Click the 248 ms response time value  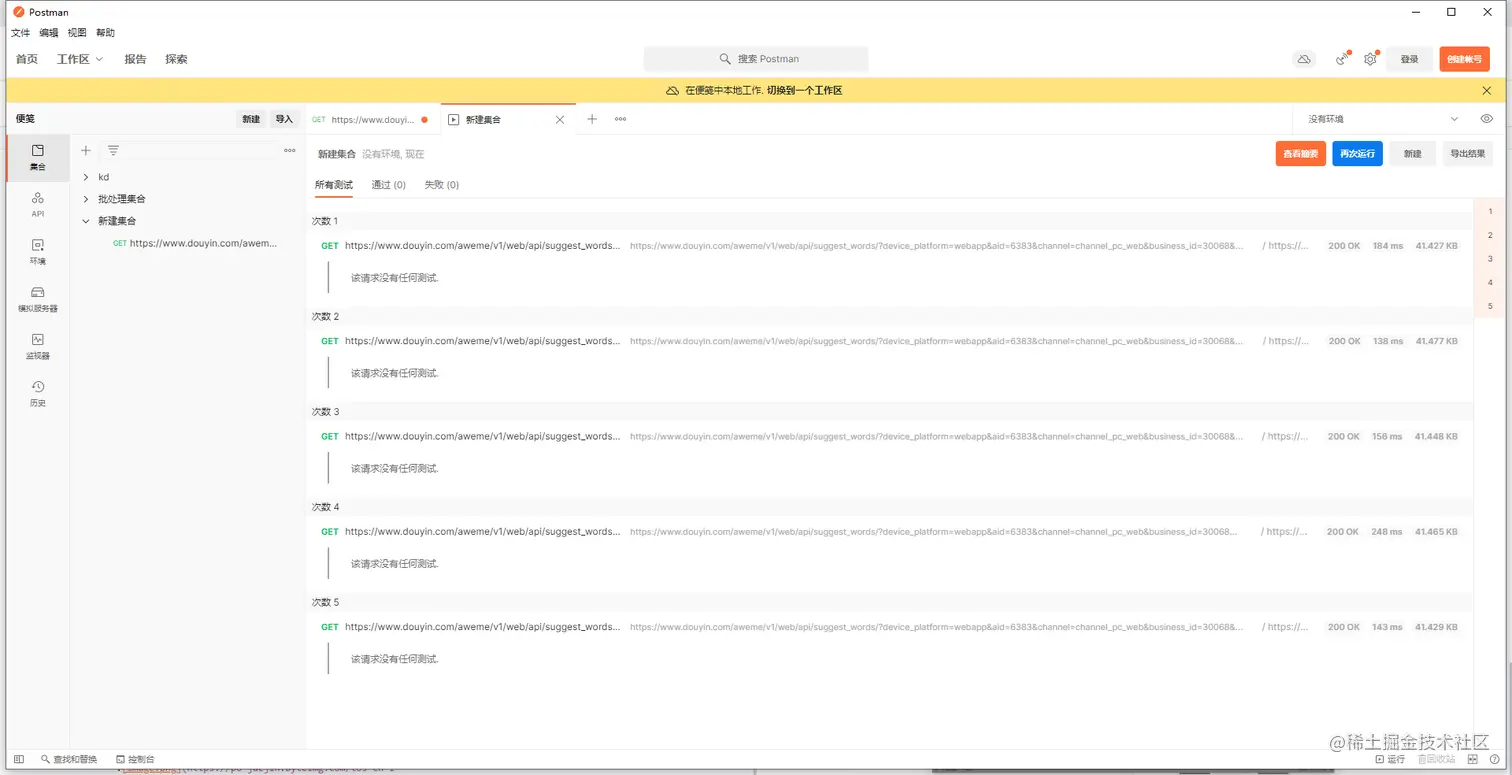1387,532
